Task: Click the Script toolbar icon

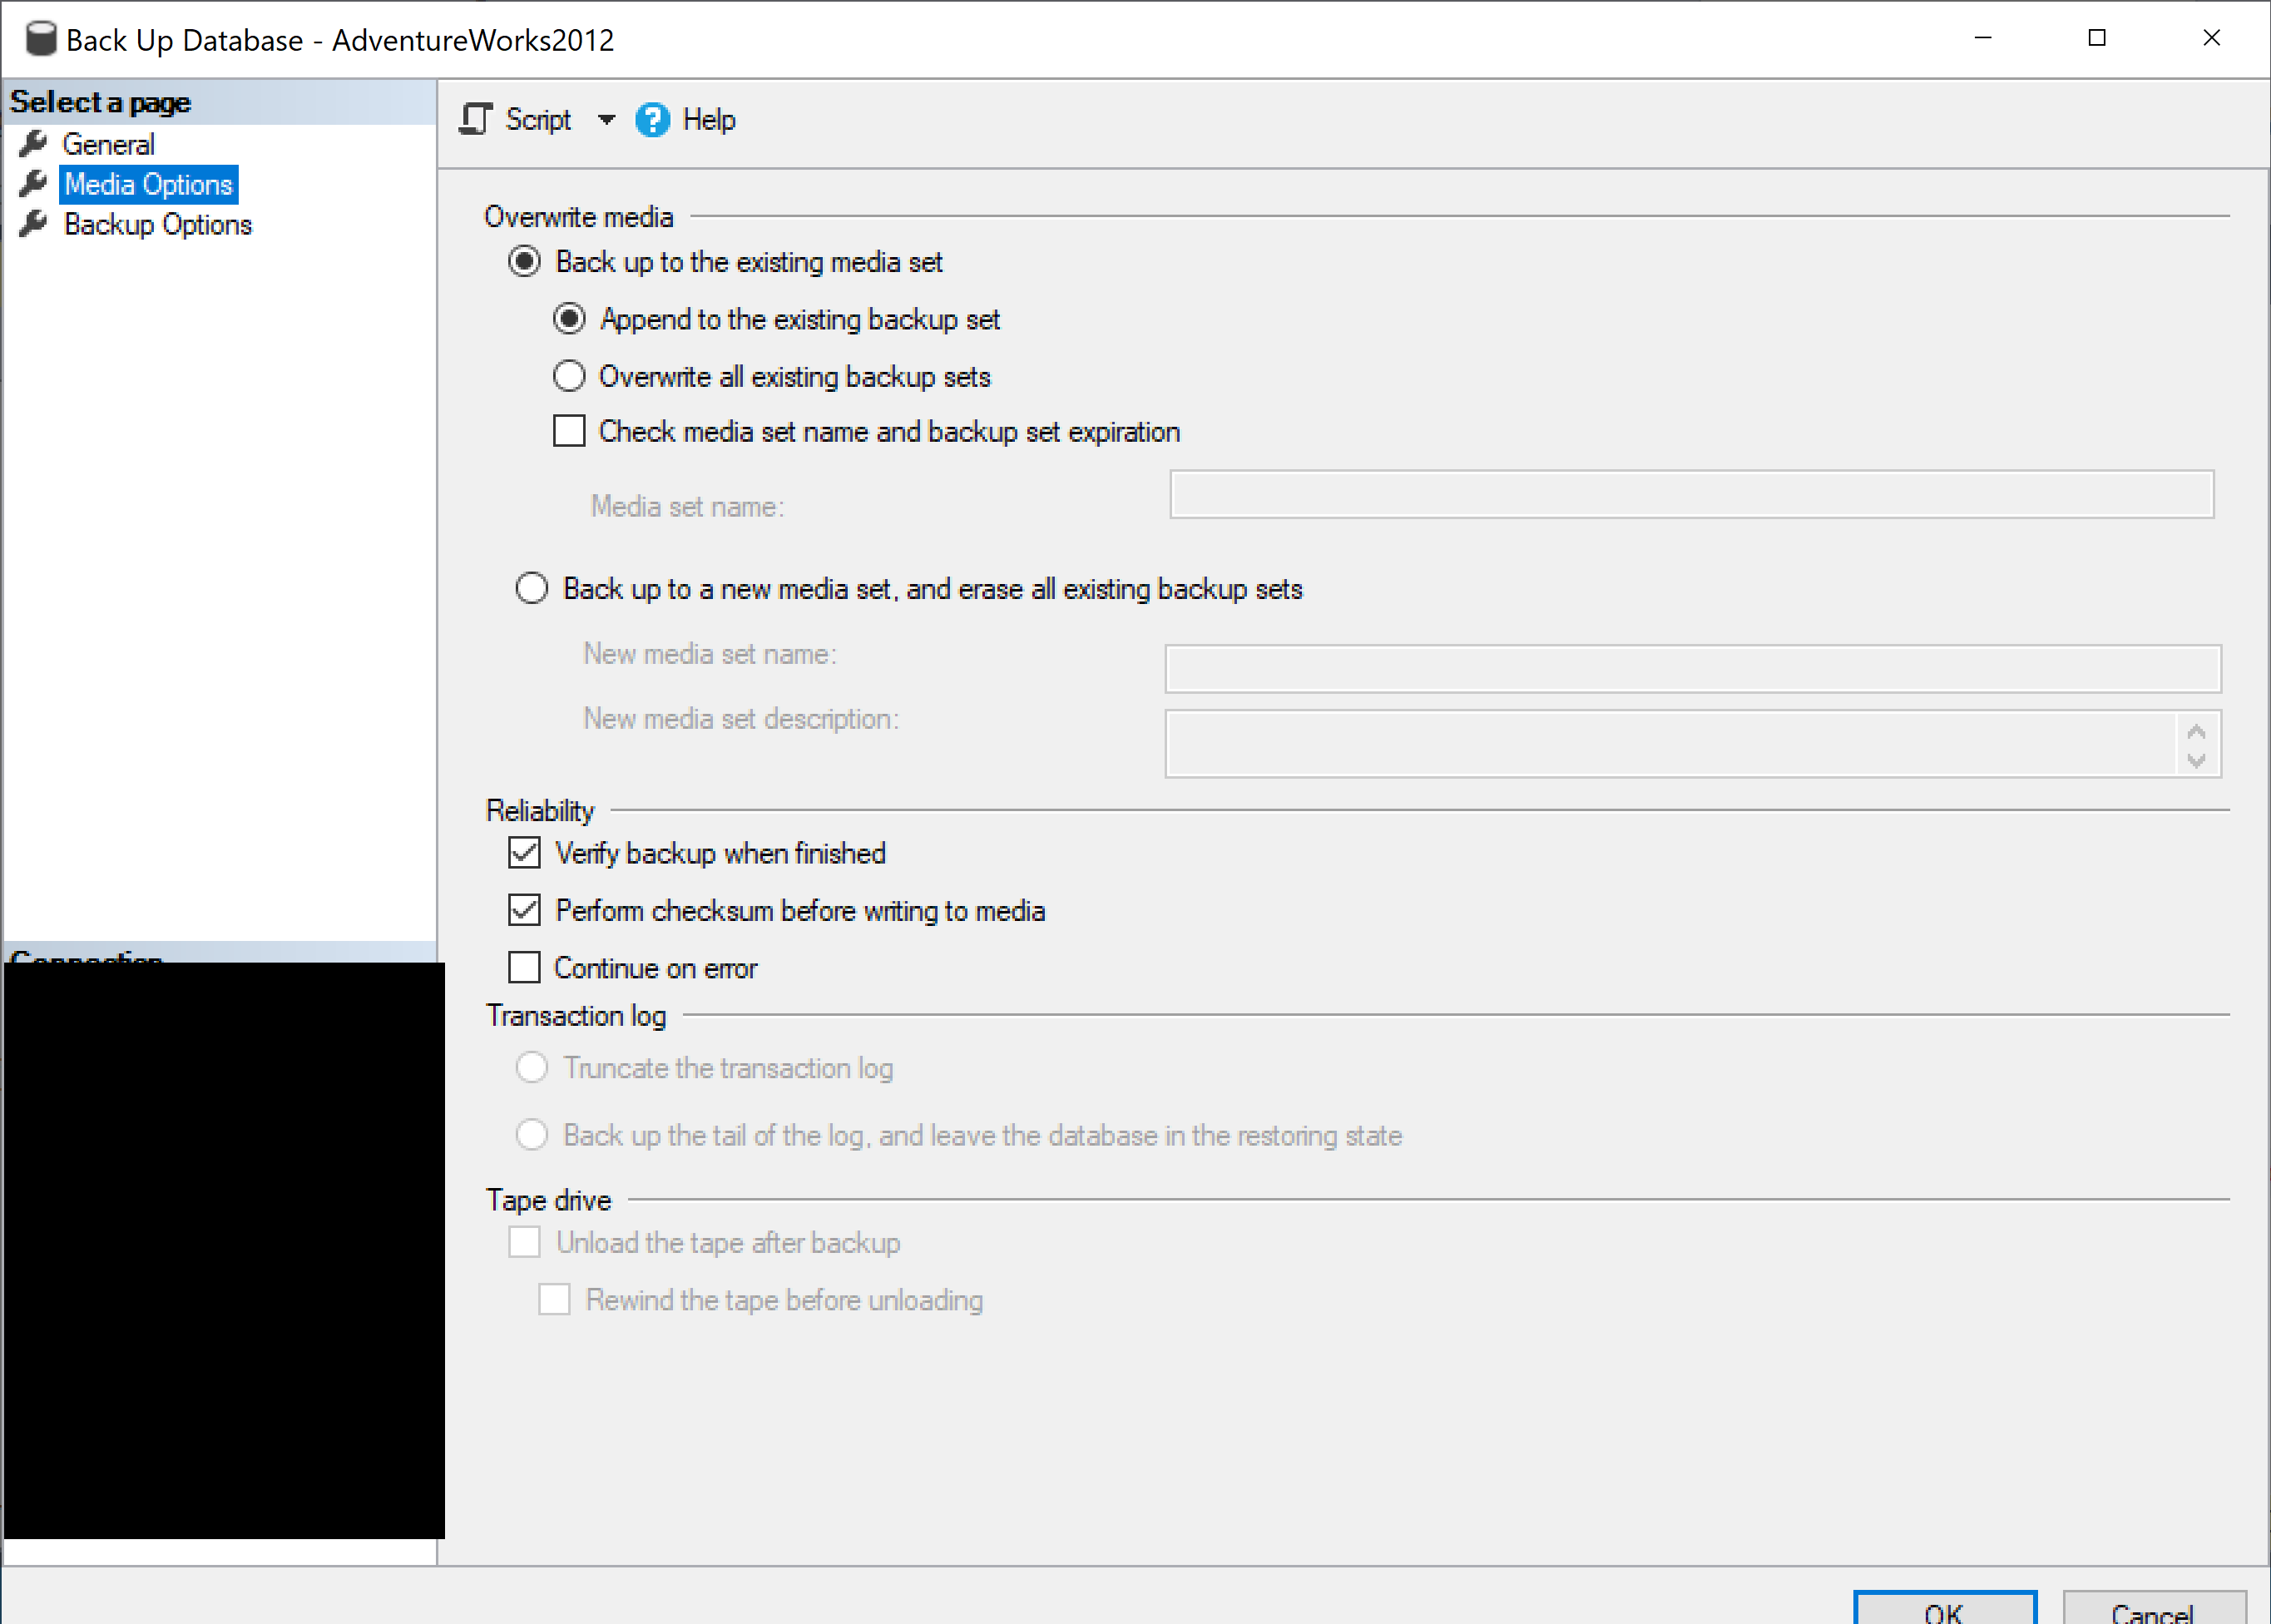Action: [476, 119]
